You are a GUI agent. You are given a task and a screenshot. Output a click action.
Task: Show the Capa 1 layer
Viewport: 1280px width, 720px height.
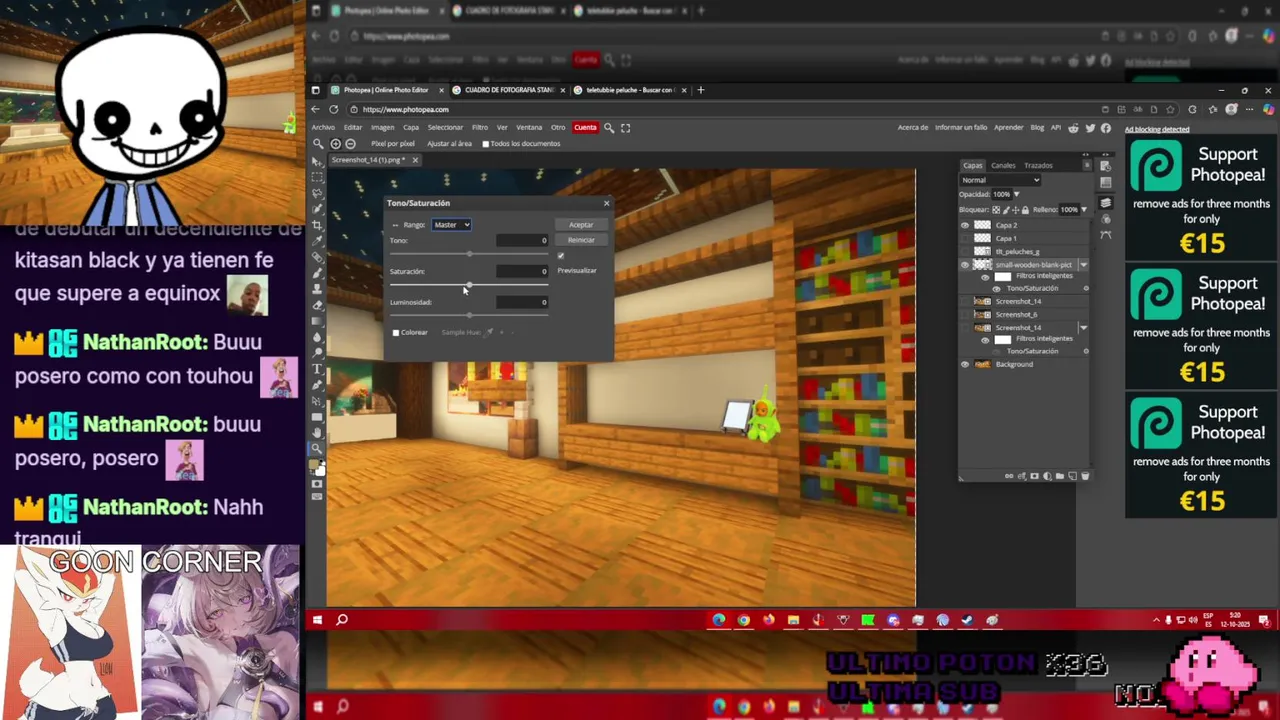[x=965, y=238]
